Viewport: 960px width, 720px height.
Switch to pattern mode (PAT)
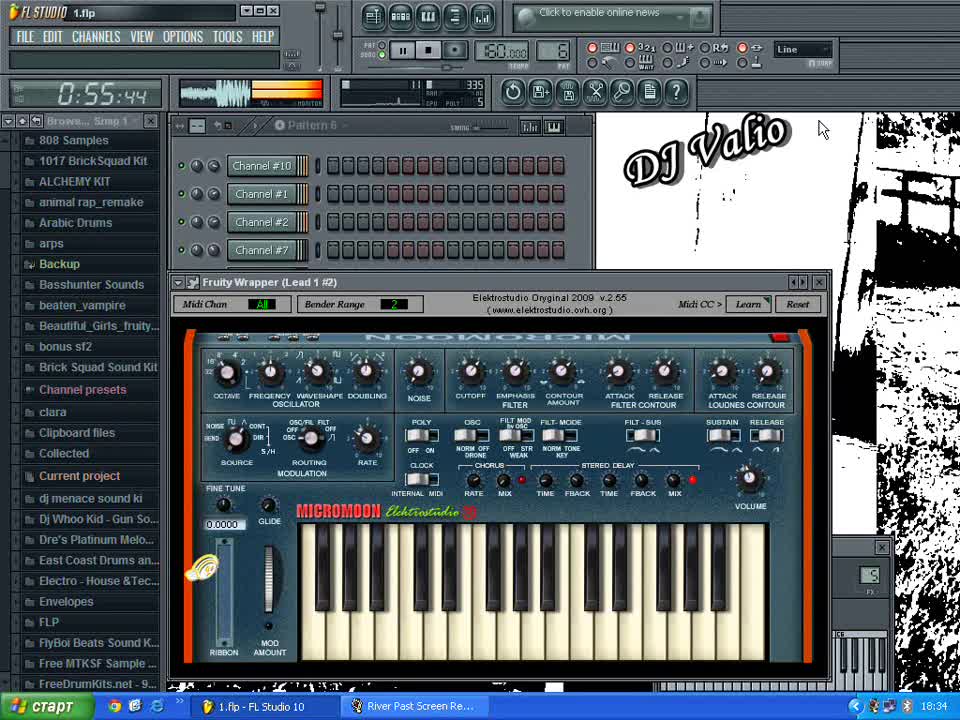382,45
